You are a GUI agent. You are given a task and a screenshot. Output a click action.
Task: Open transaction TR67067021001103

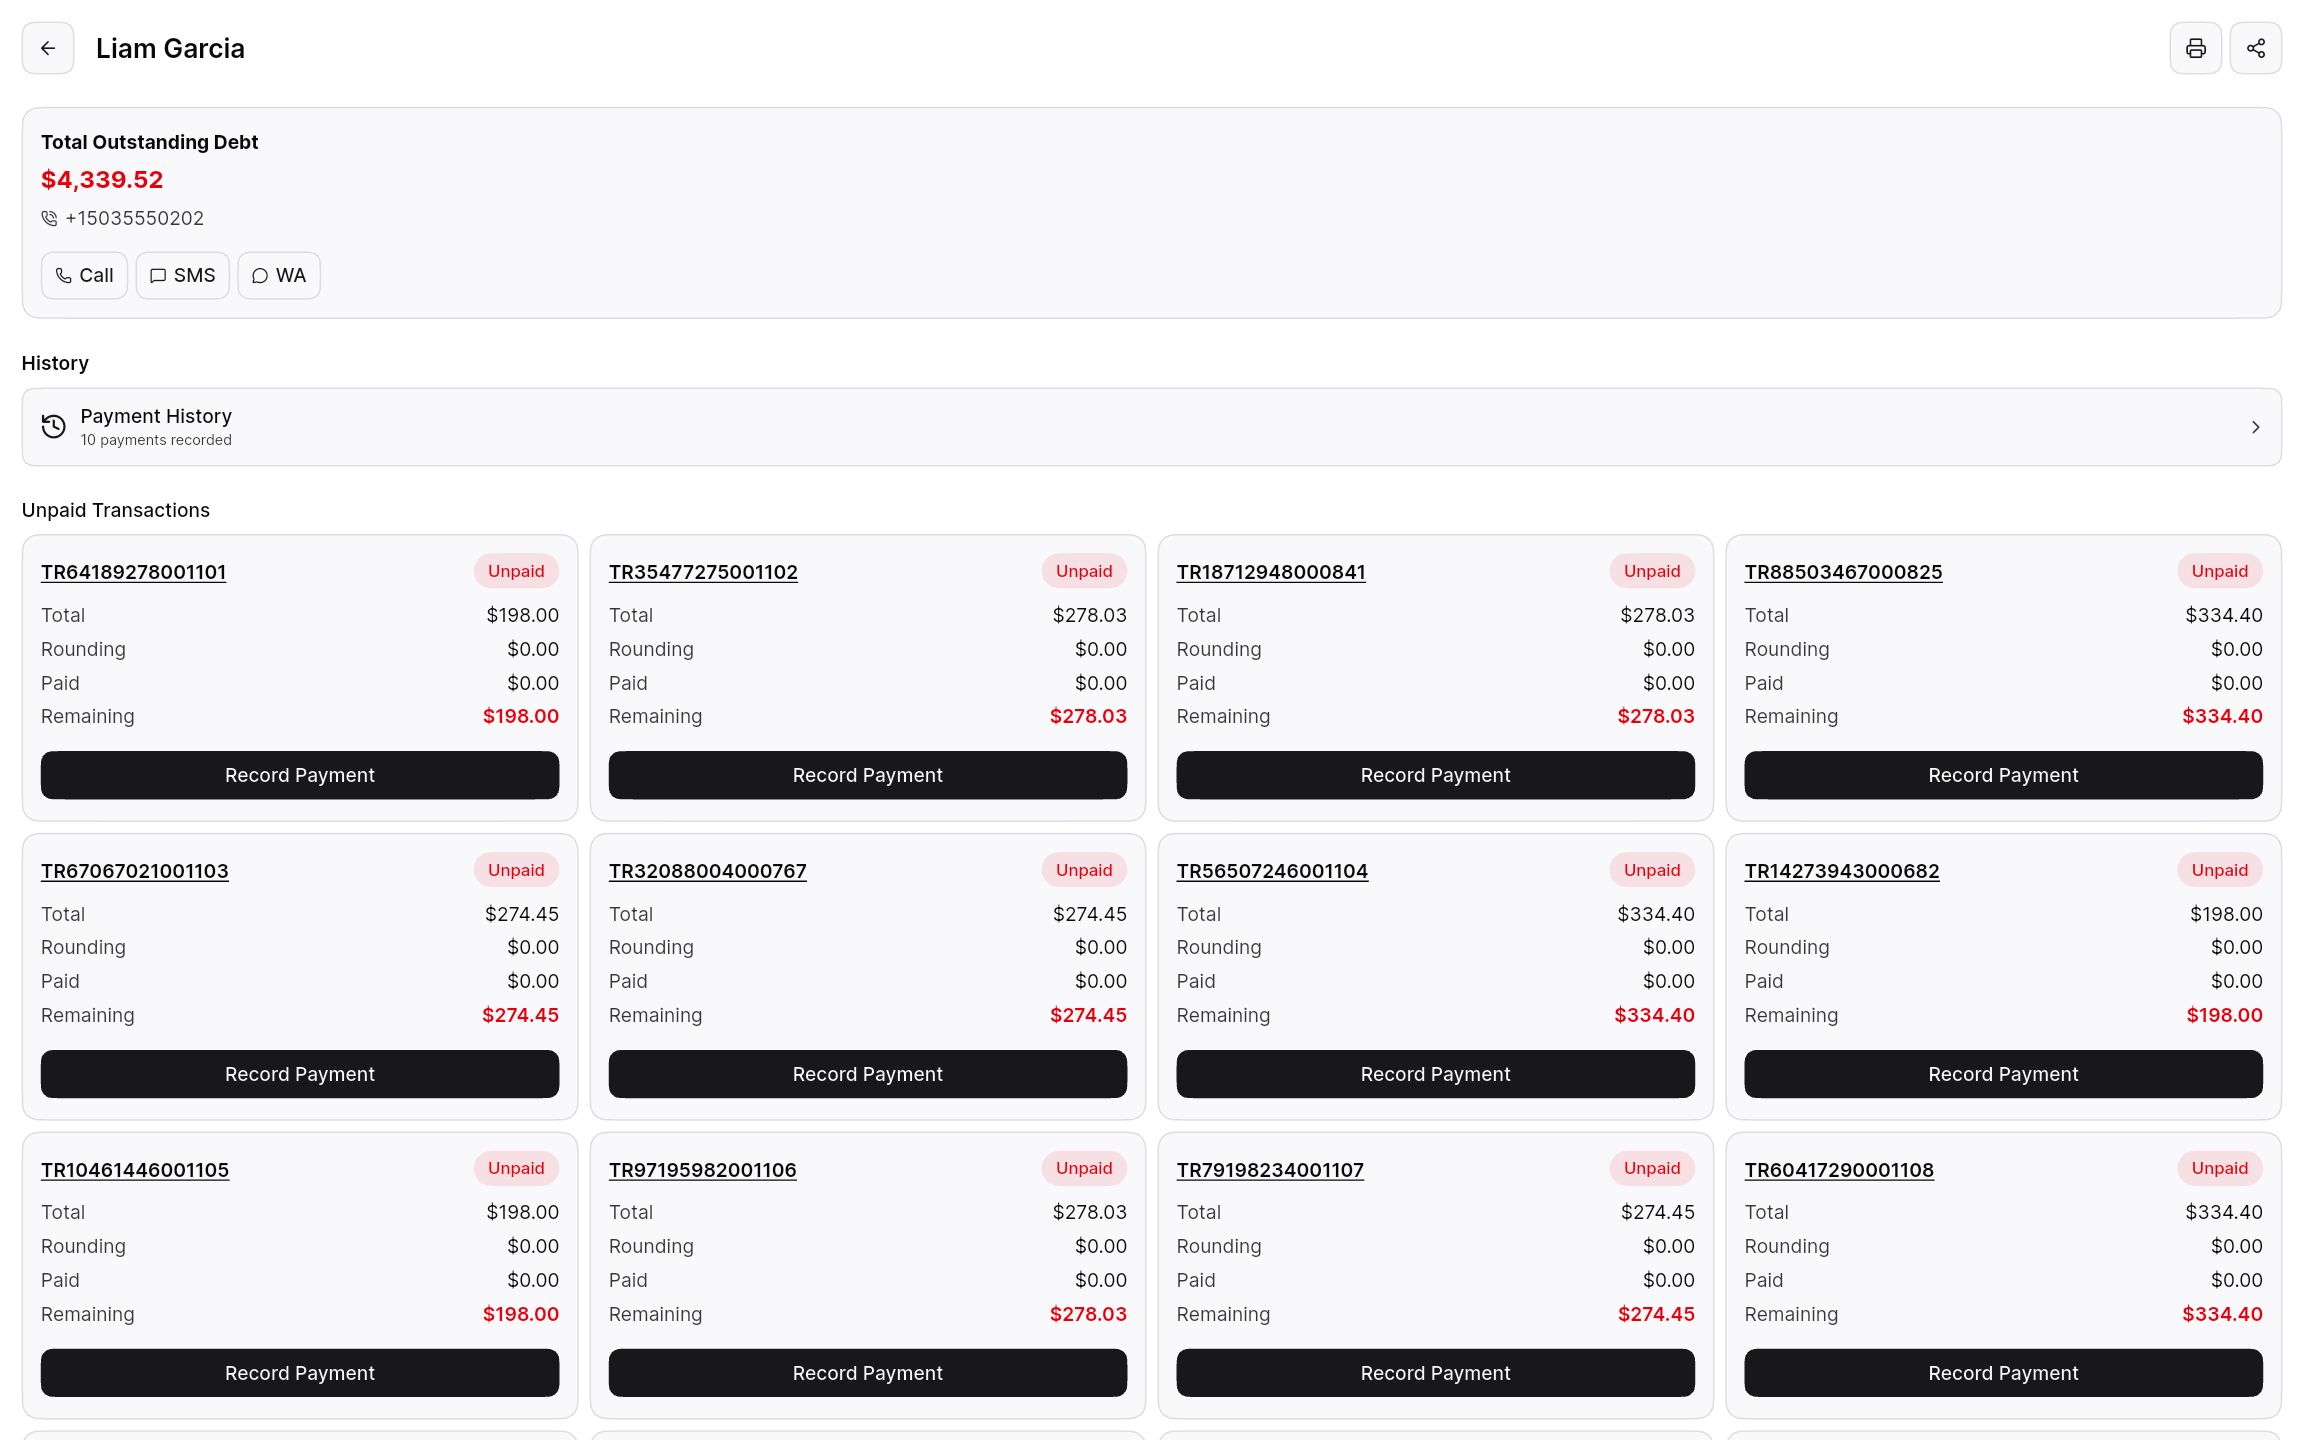tap(135, 871)
